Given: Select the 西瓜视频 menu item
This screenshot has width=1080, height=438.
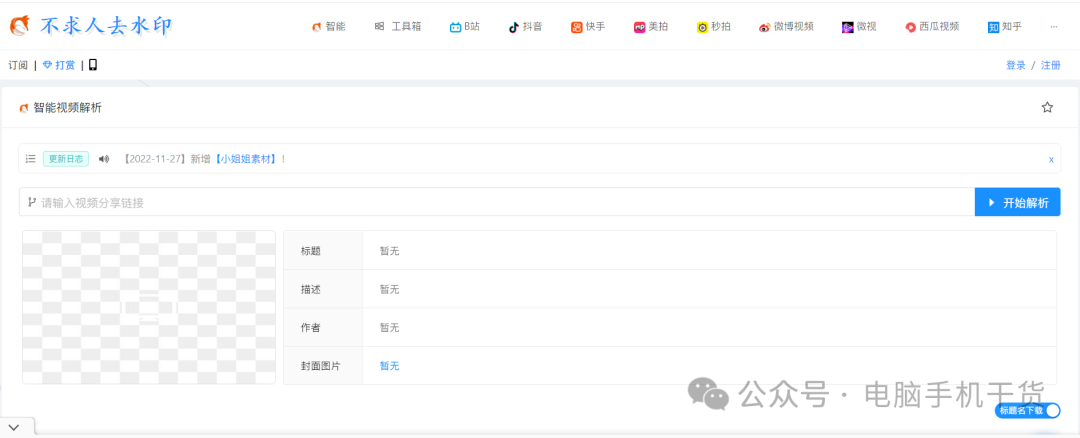Looking at the screenshot, I should pos(932,27).
